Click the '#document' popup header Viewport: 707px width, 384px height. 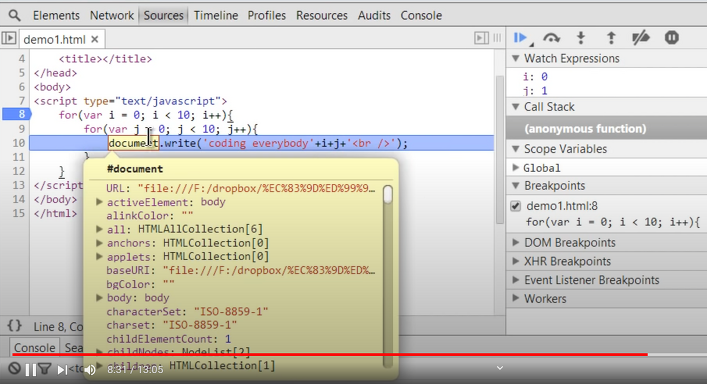pos(135,169)
